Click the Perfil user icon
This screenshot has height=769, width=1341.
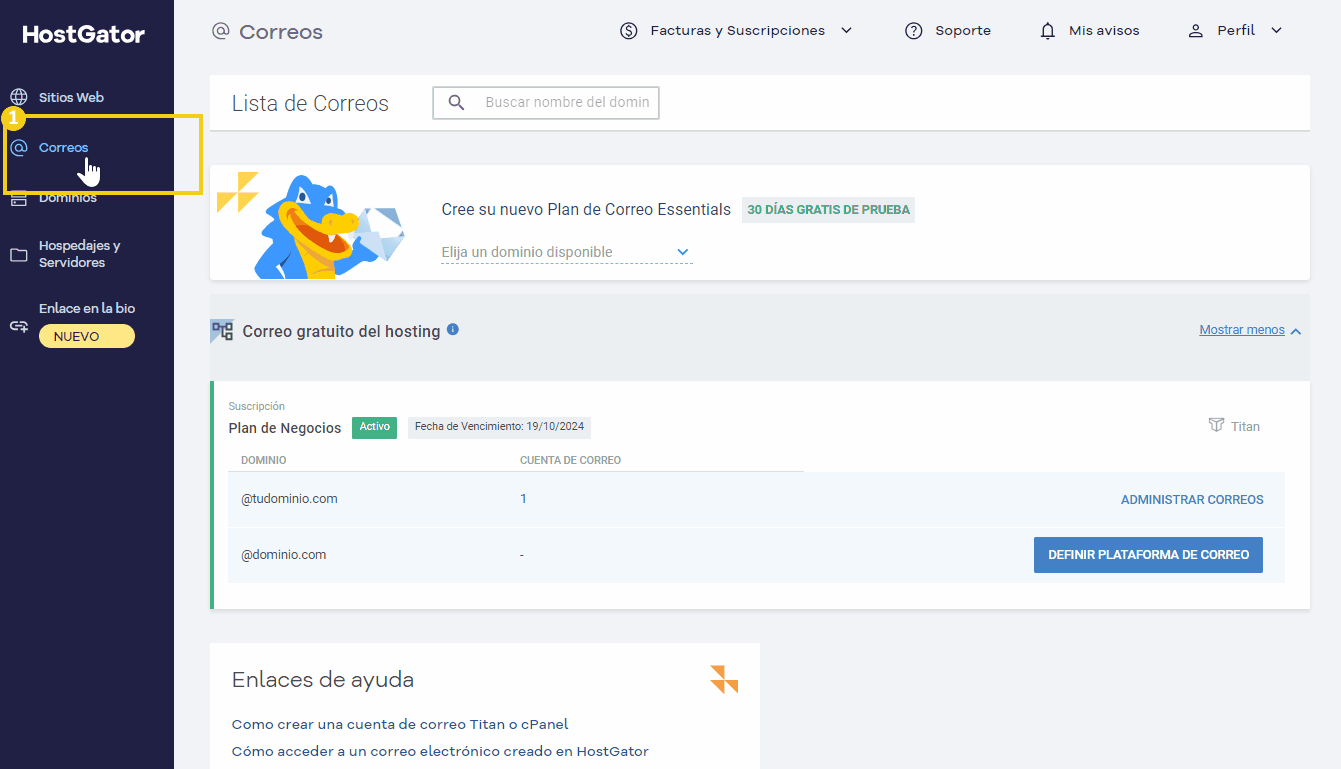pyautogui.click(x=1195, y=31)
